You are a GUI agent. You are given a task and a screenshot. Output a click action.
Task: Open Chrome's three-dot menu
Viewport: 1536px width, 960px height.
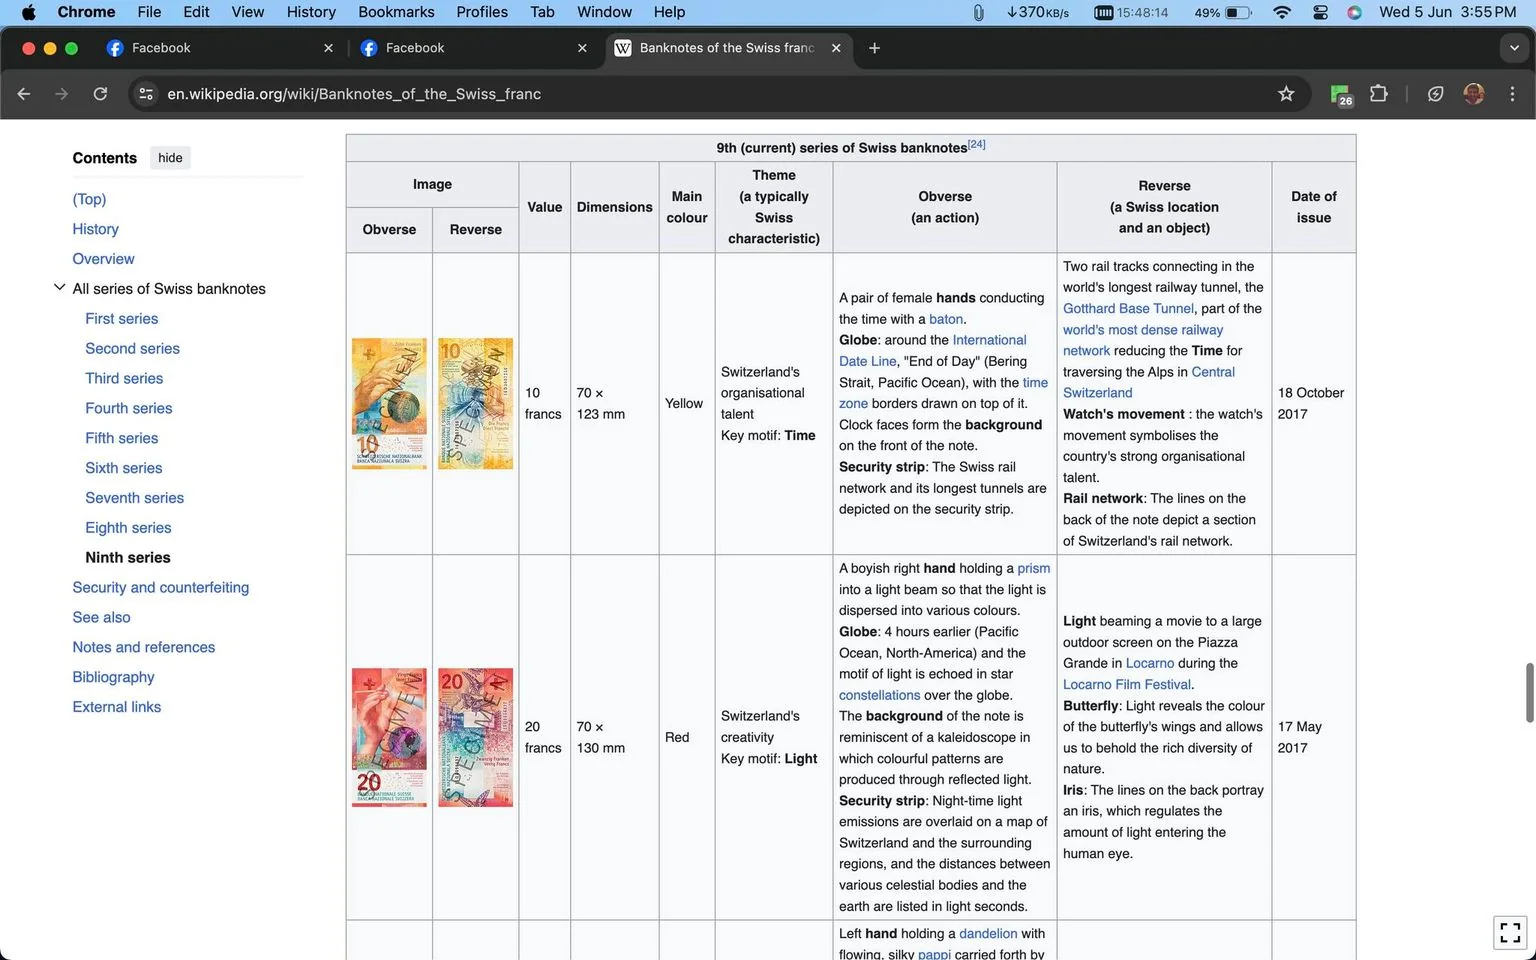[1512, 94]
